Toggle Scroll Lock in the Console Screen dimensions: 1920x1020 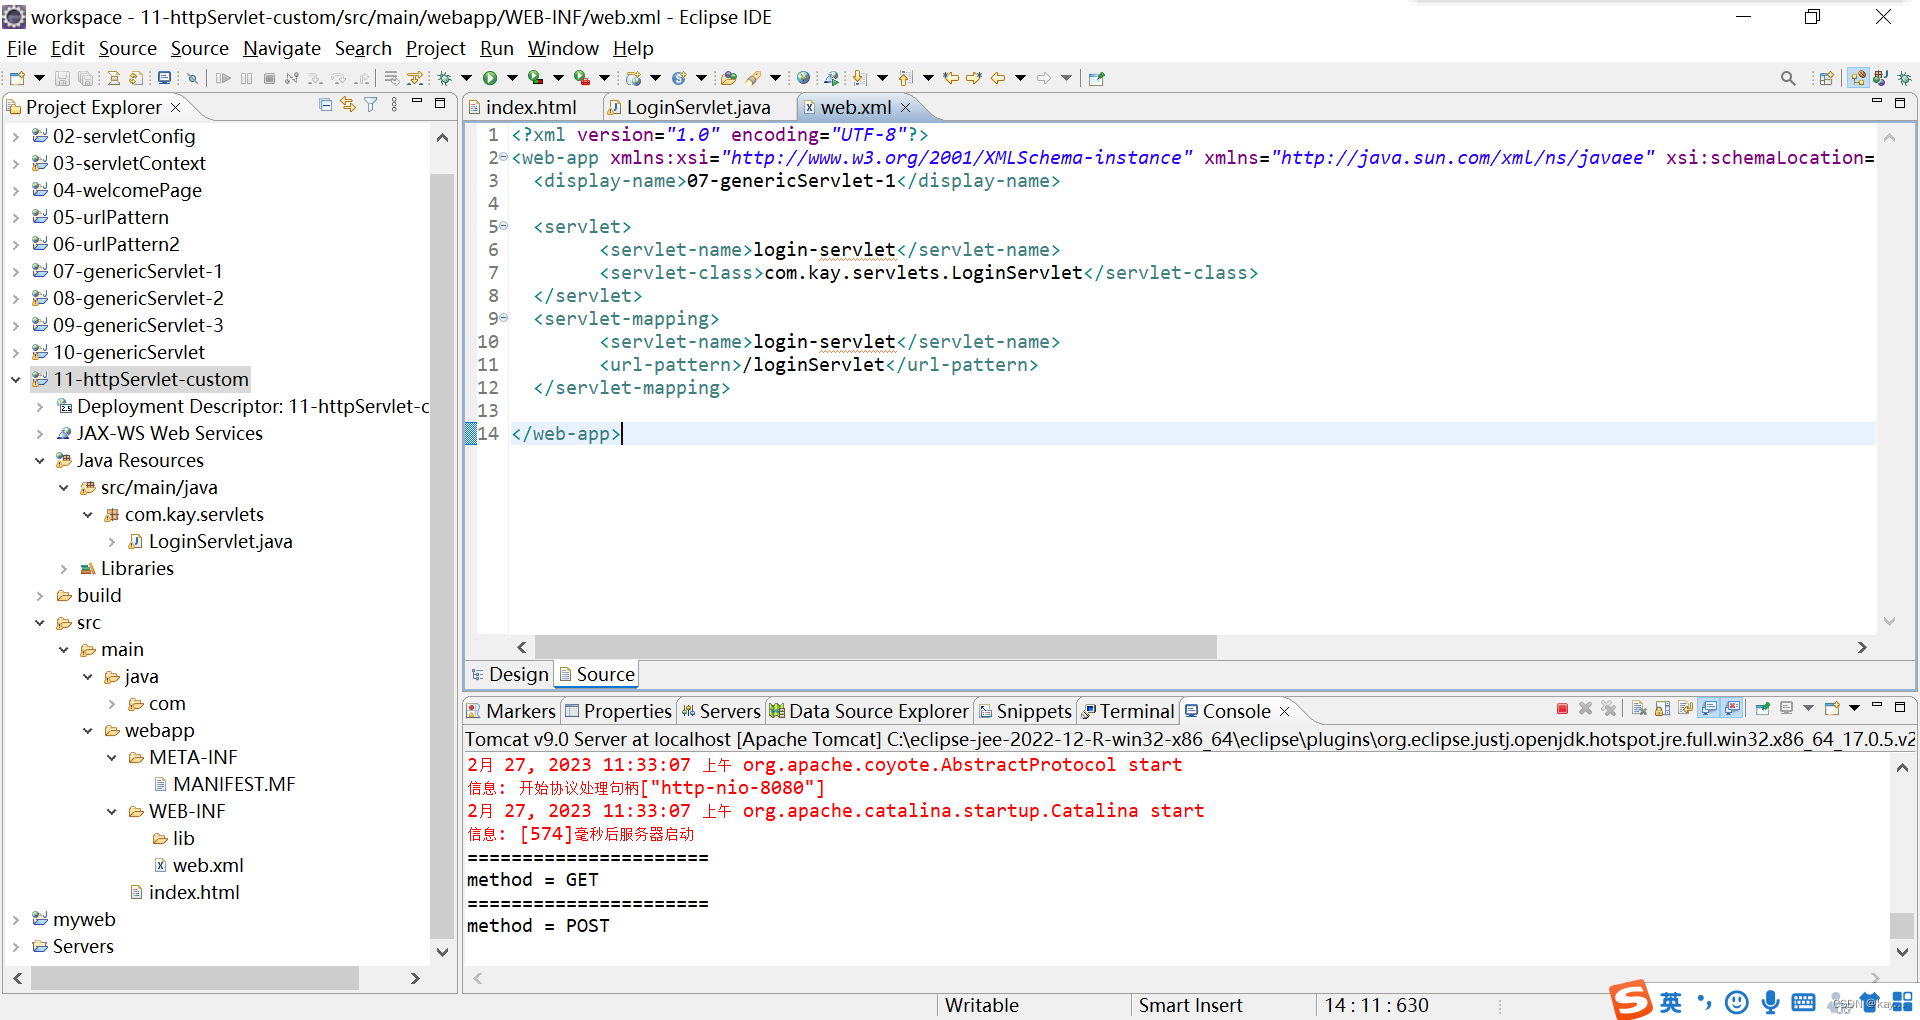click(1662, 708)
